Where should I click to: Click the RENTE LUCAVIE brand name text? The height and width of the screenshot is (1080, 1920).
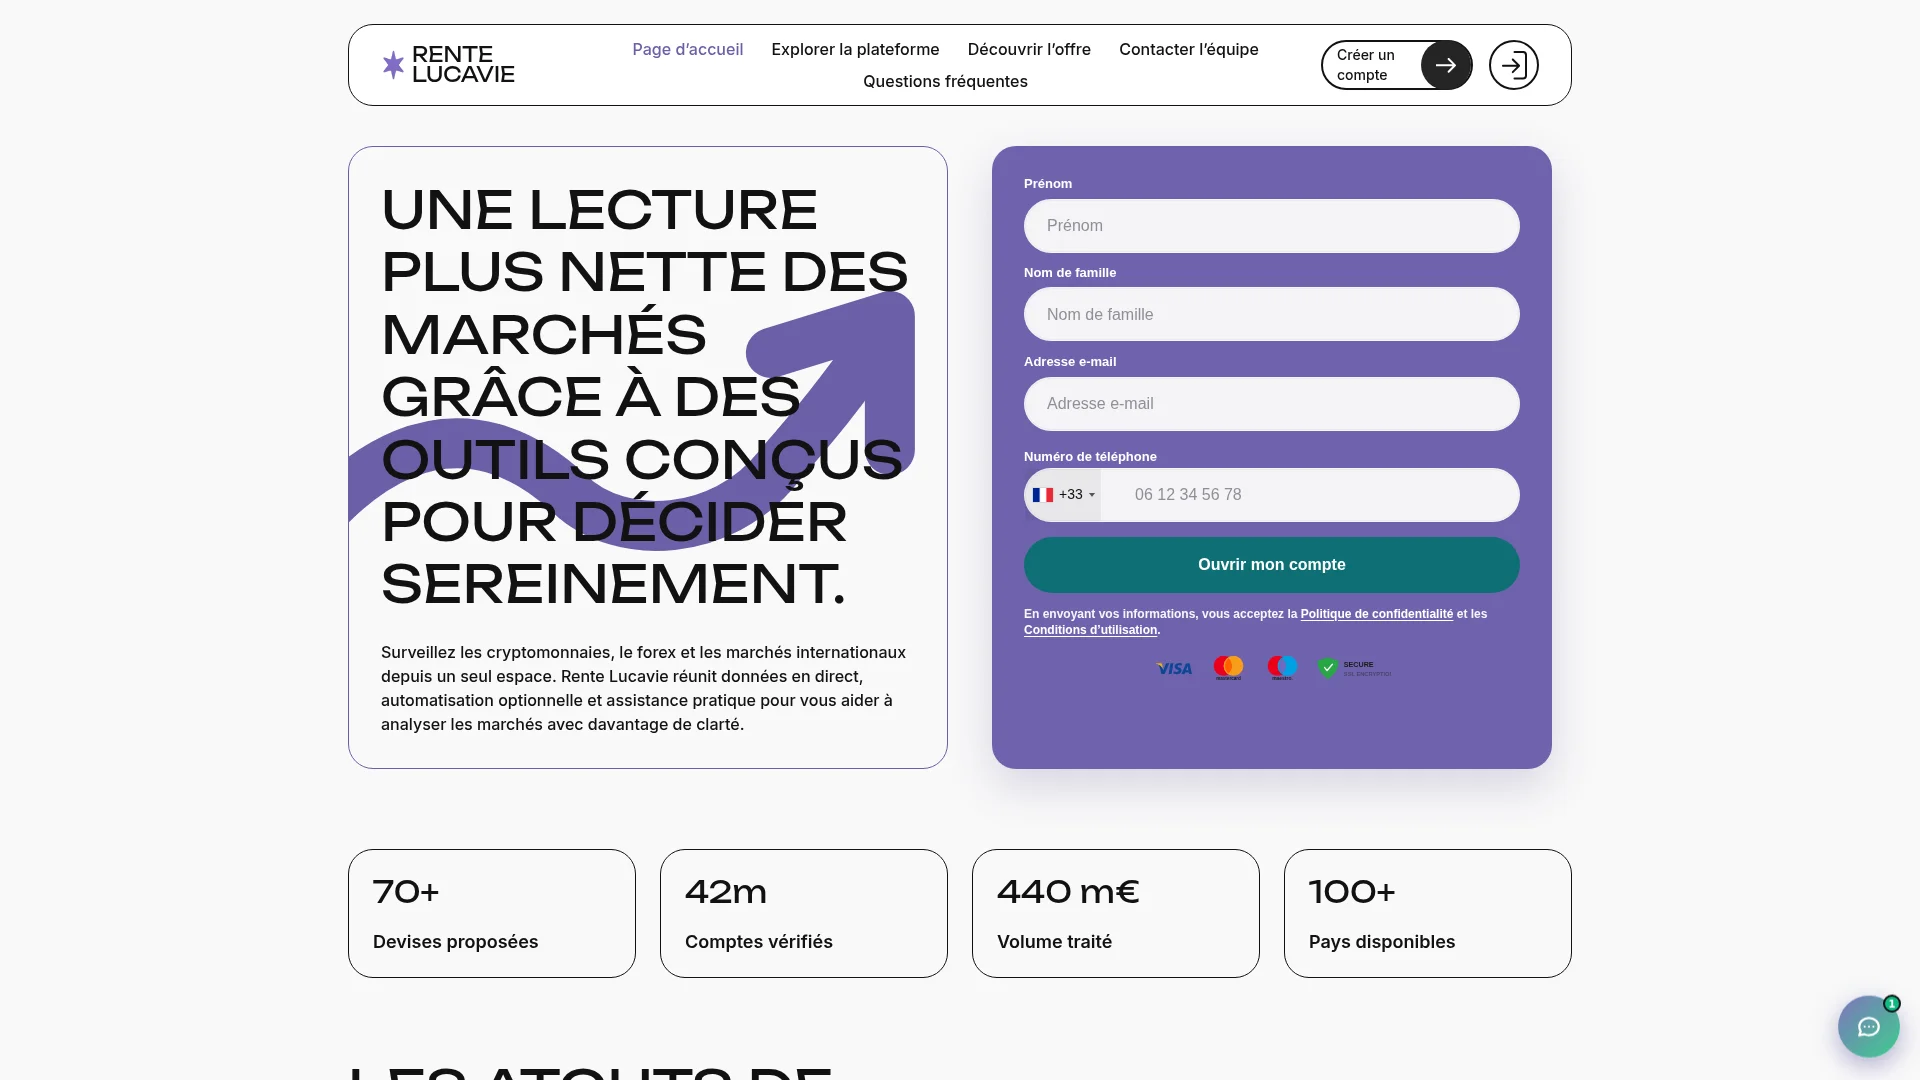click(463, 65)
